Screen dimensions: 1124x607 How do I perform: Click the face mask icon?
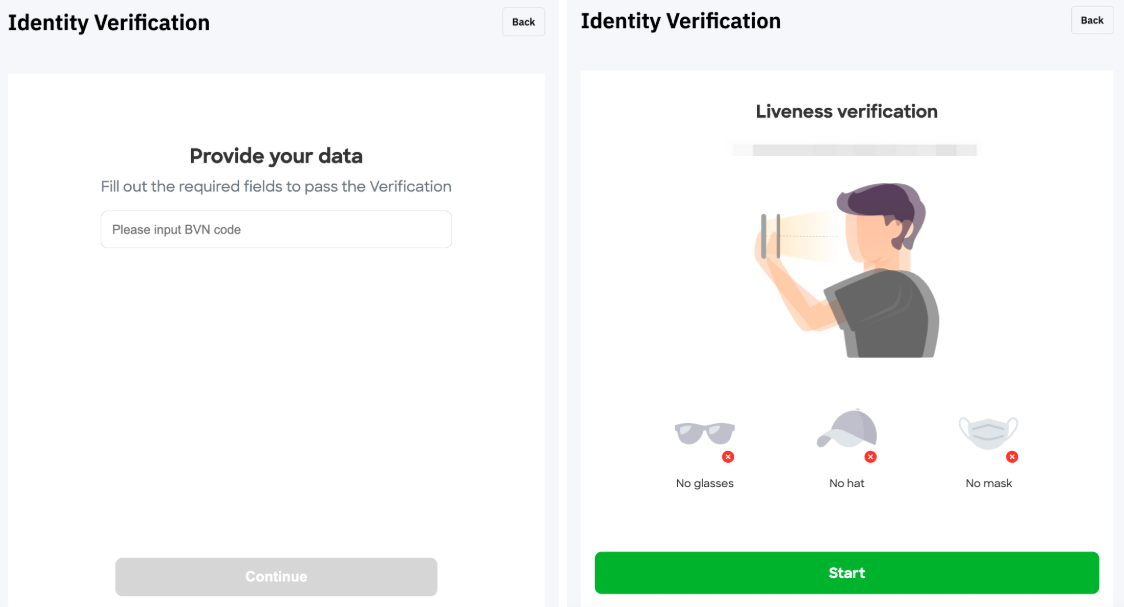point(988,432)
